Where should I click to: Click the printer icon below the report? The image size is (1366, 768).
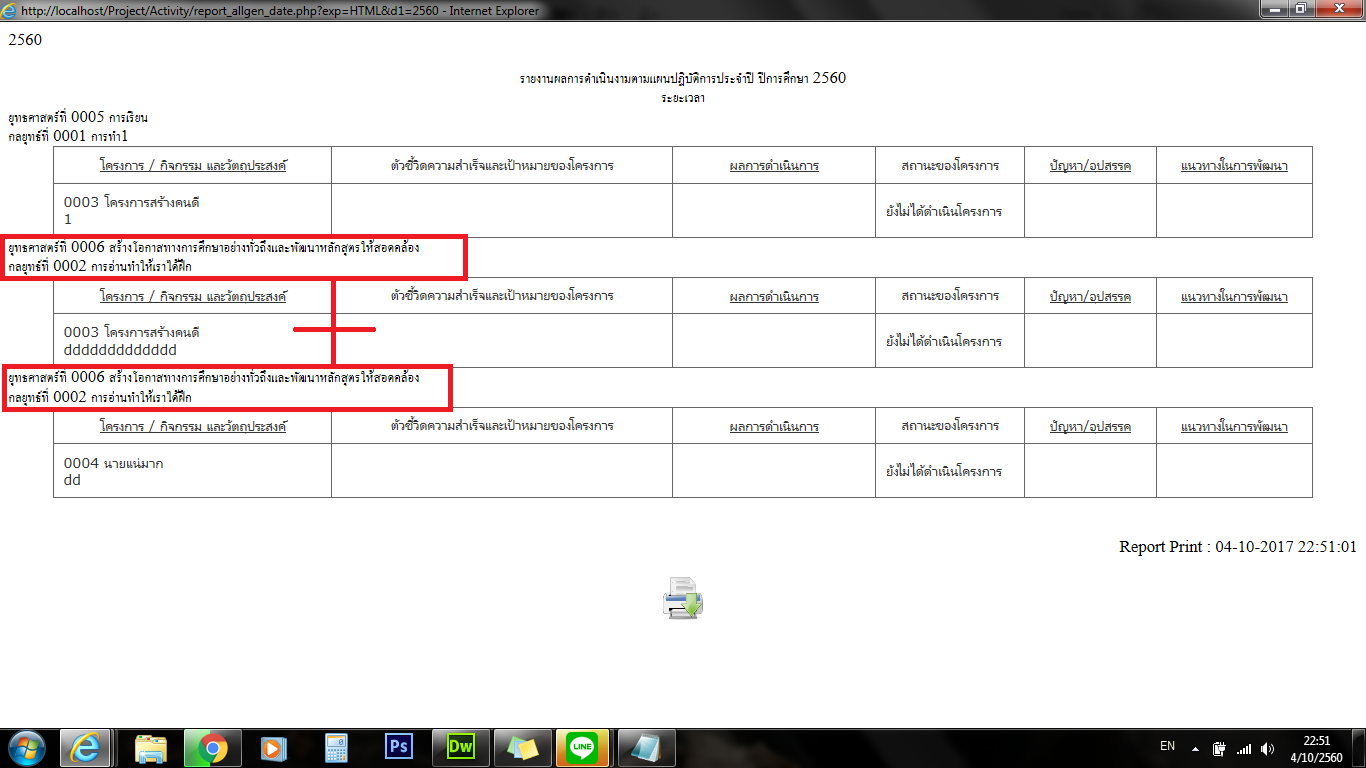click(682, 597)
